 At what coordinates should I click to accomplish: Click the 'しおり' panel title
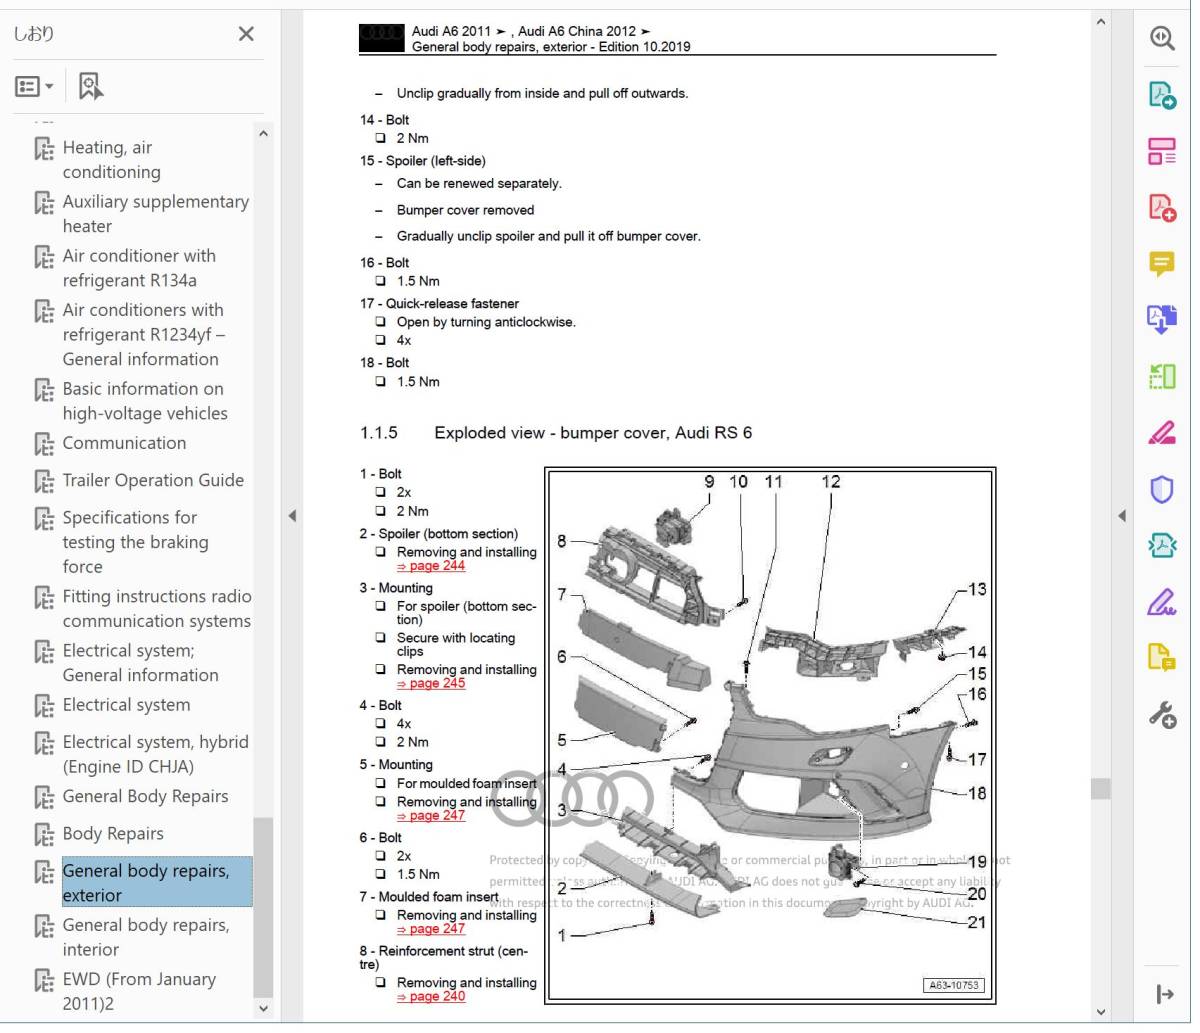(x=34, y=34)
